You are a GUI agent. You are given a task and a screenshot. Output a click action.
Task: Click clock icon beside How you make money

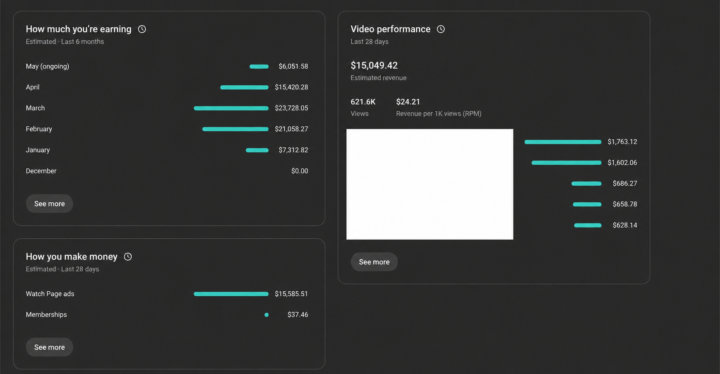[128, 257]
